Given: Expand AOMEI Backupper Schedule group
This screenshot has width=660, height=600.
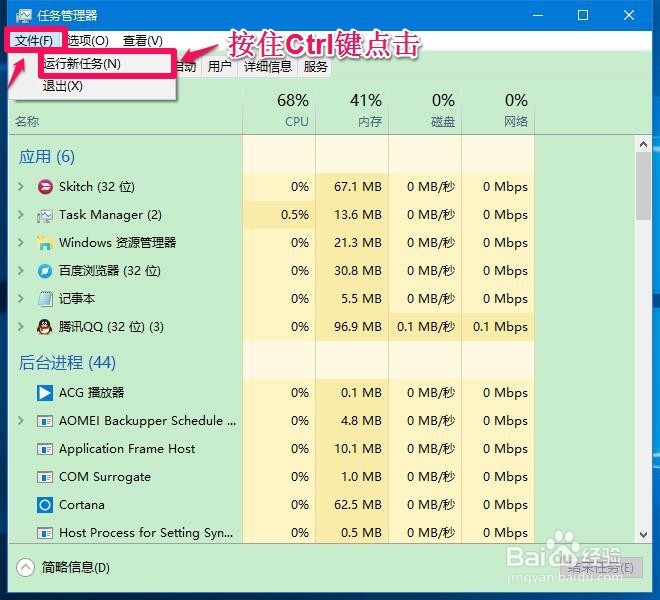Looking at the screenshot, I should pos(21,421).
